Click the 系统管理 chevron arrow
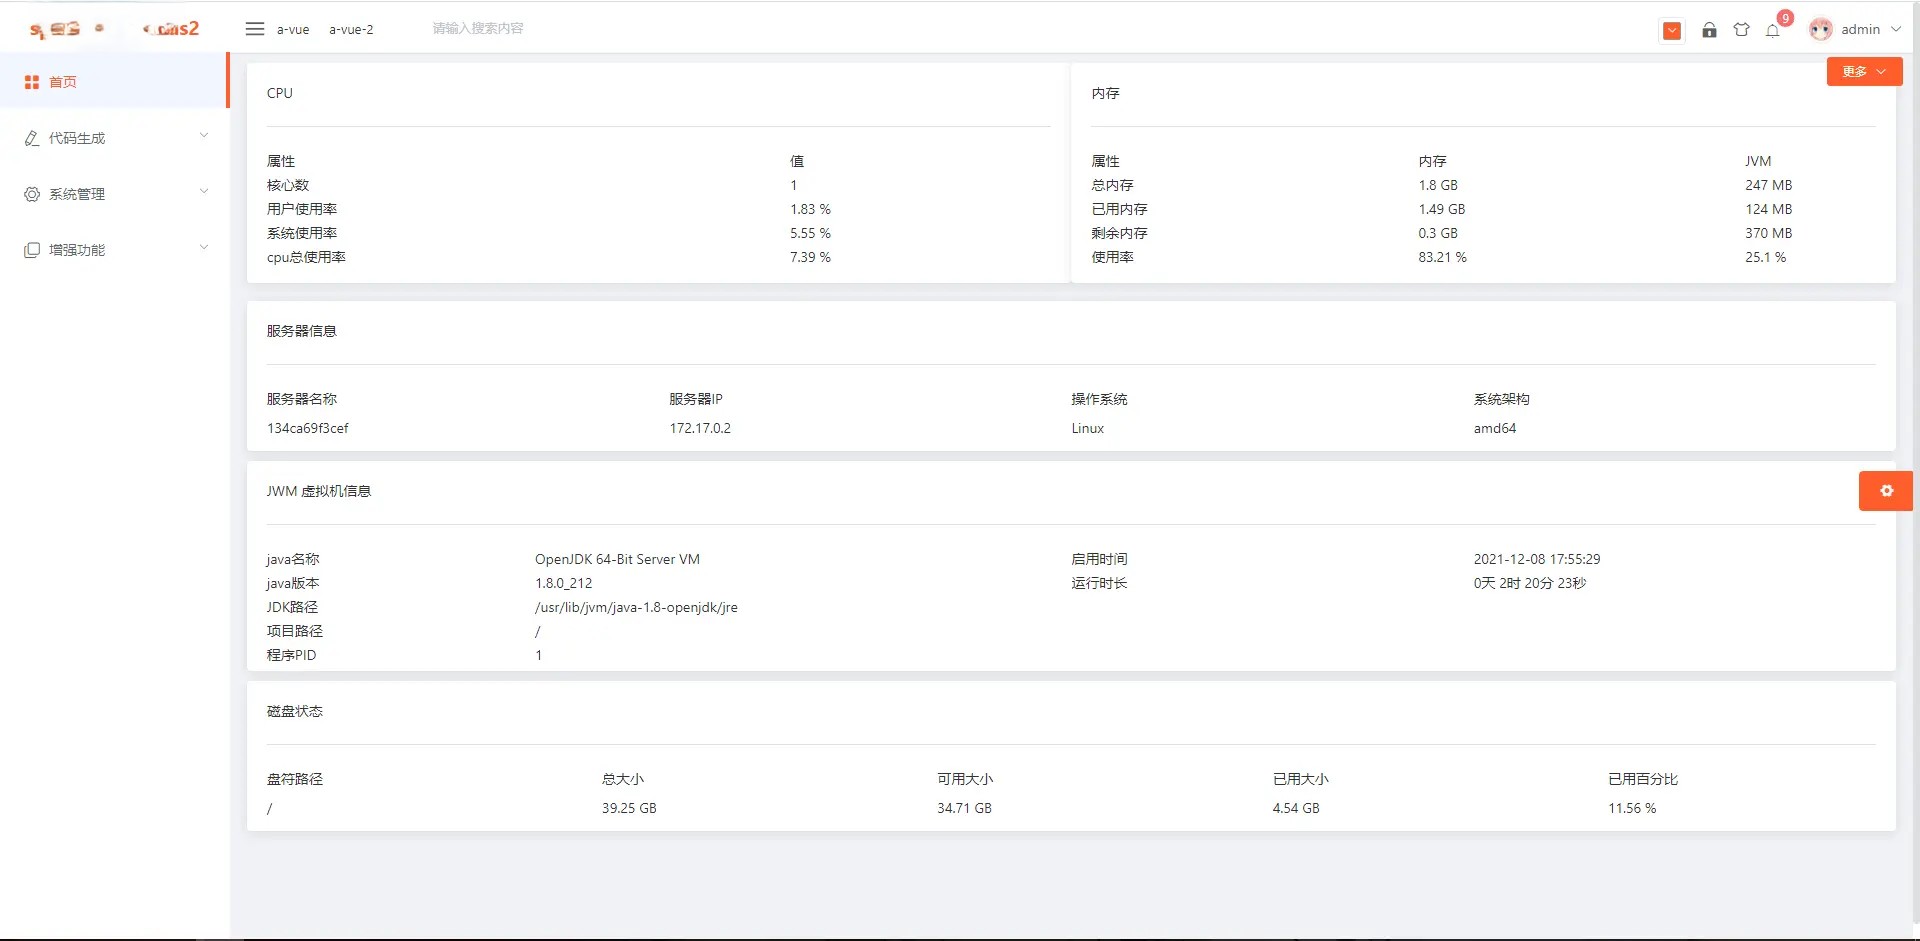 [204, 192]
